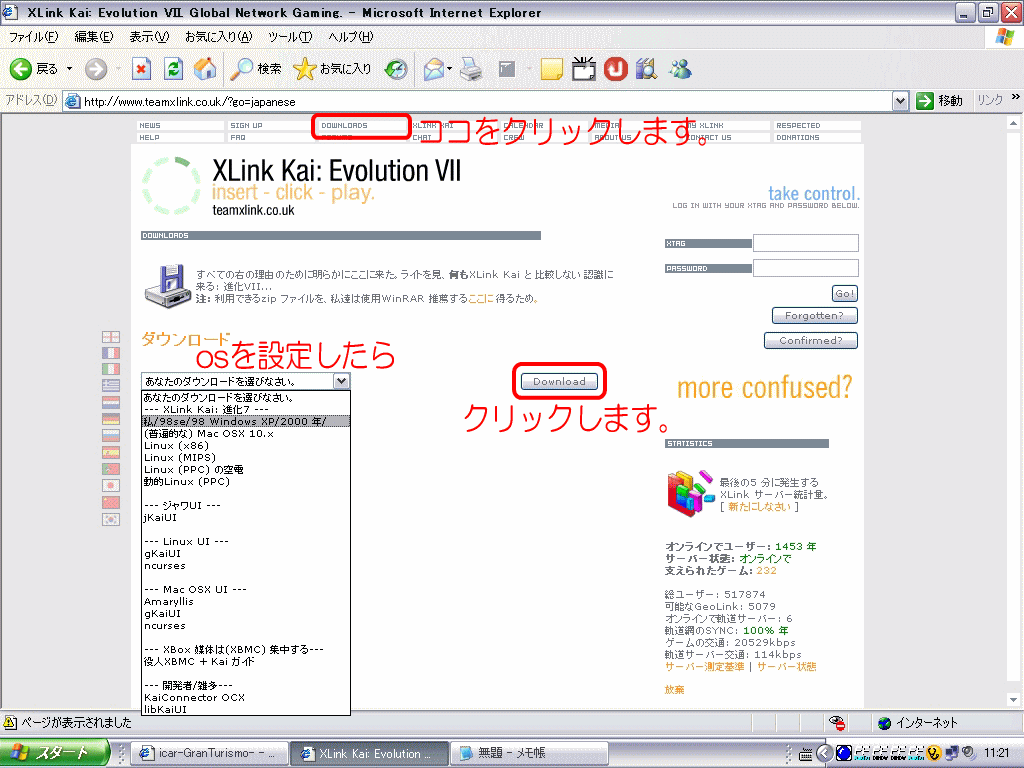The image size is (1024, 768).
Task: Open the 表示(V) menu
Action: (149, 37)
